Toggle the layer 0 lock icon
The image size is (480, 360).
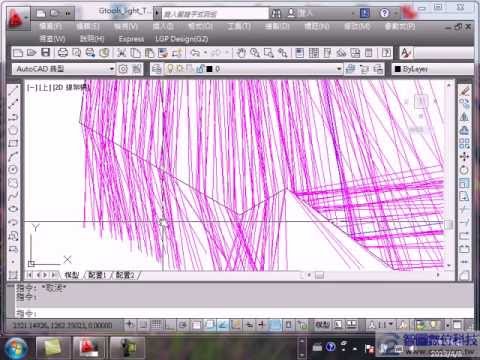(x=200, y=69)
